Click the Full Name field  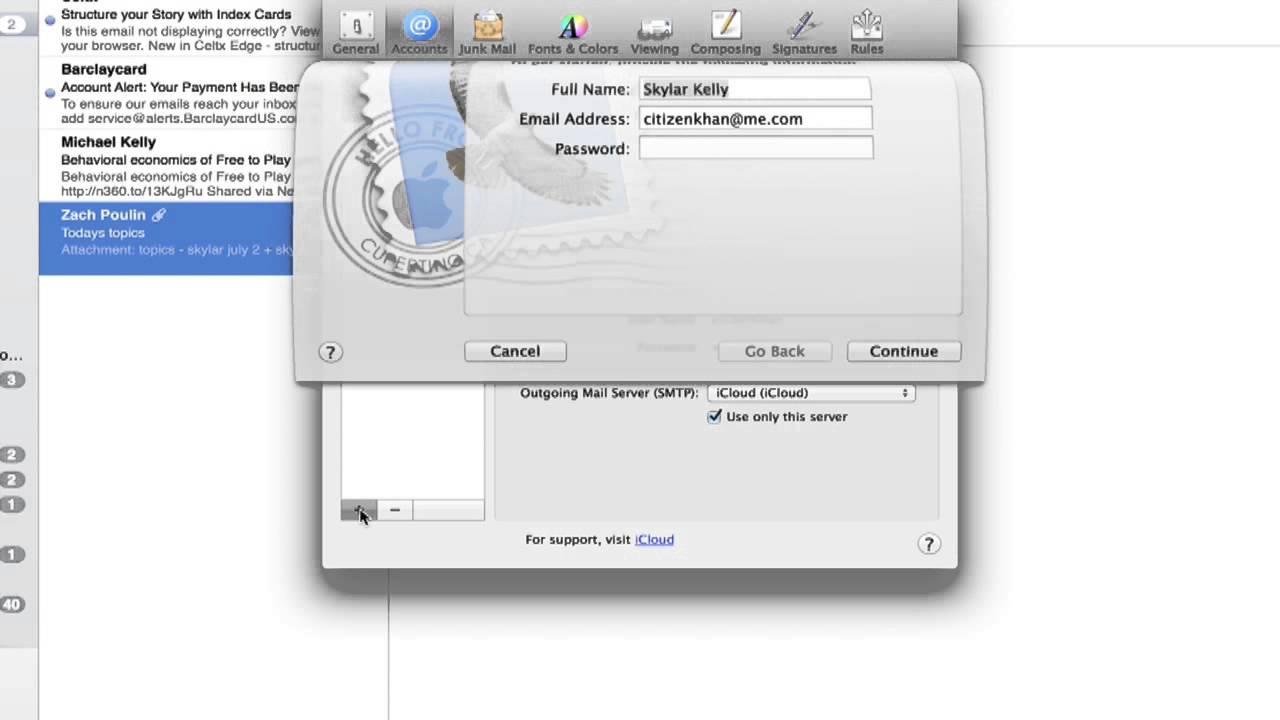(x=755, y=89)
